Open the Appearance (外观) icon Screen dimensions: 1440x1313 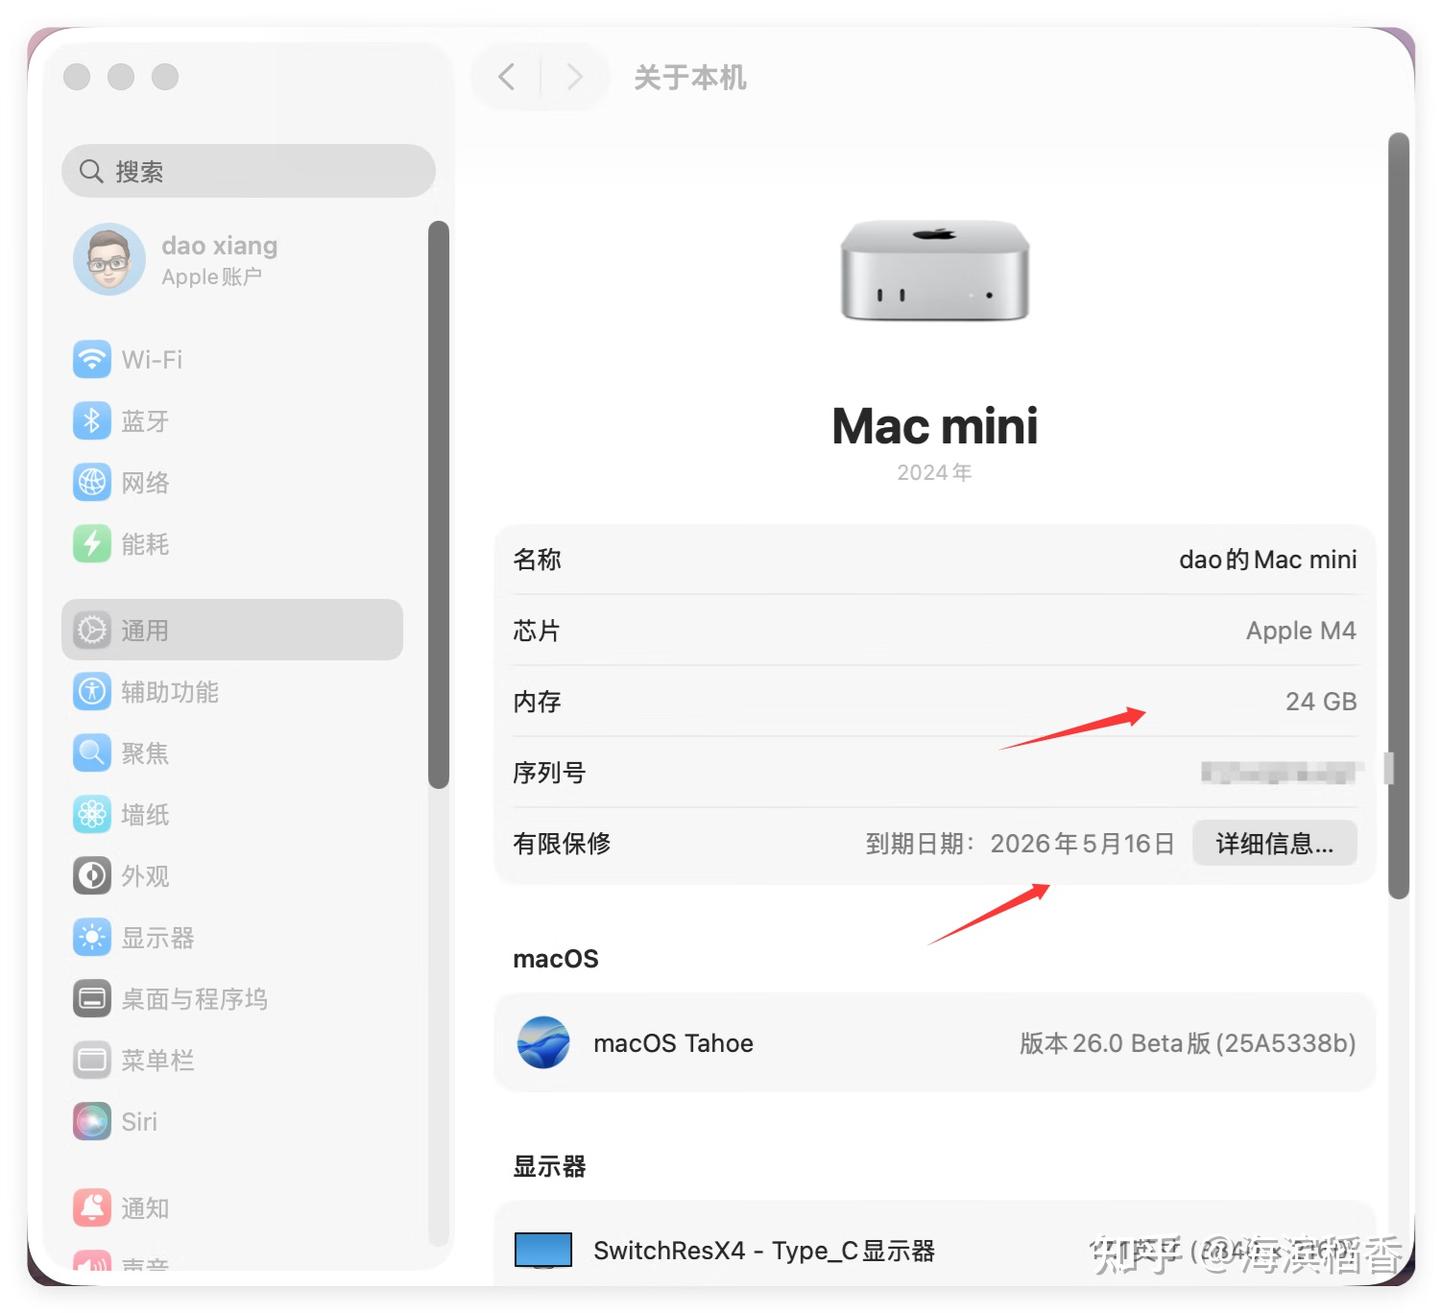92,876
